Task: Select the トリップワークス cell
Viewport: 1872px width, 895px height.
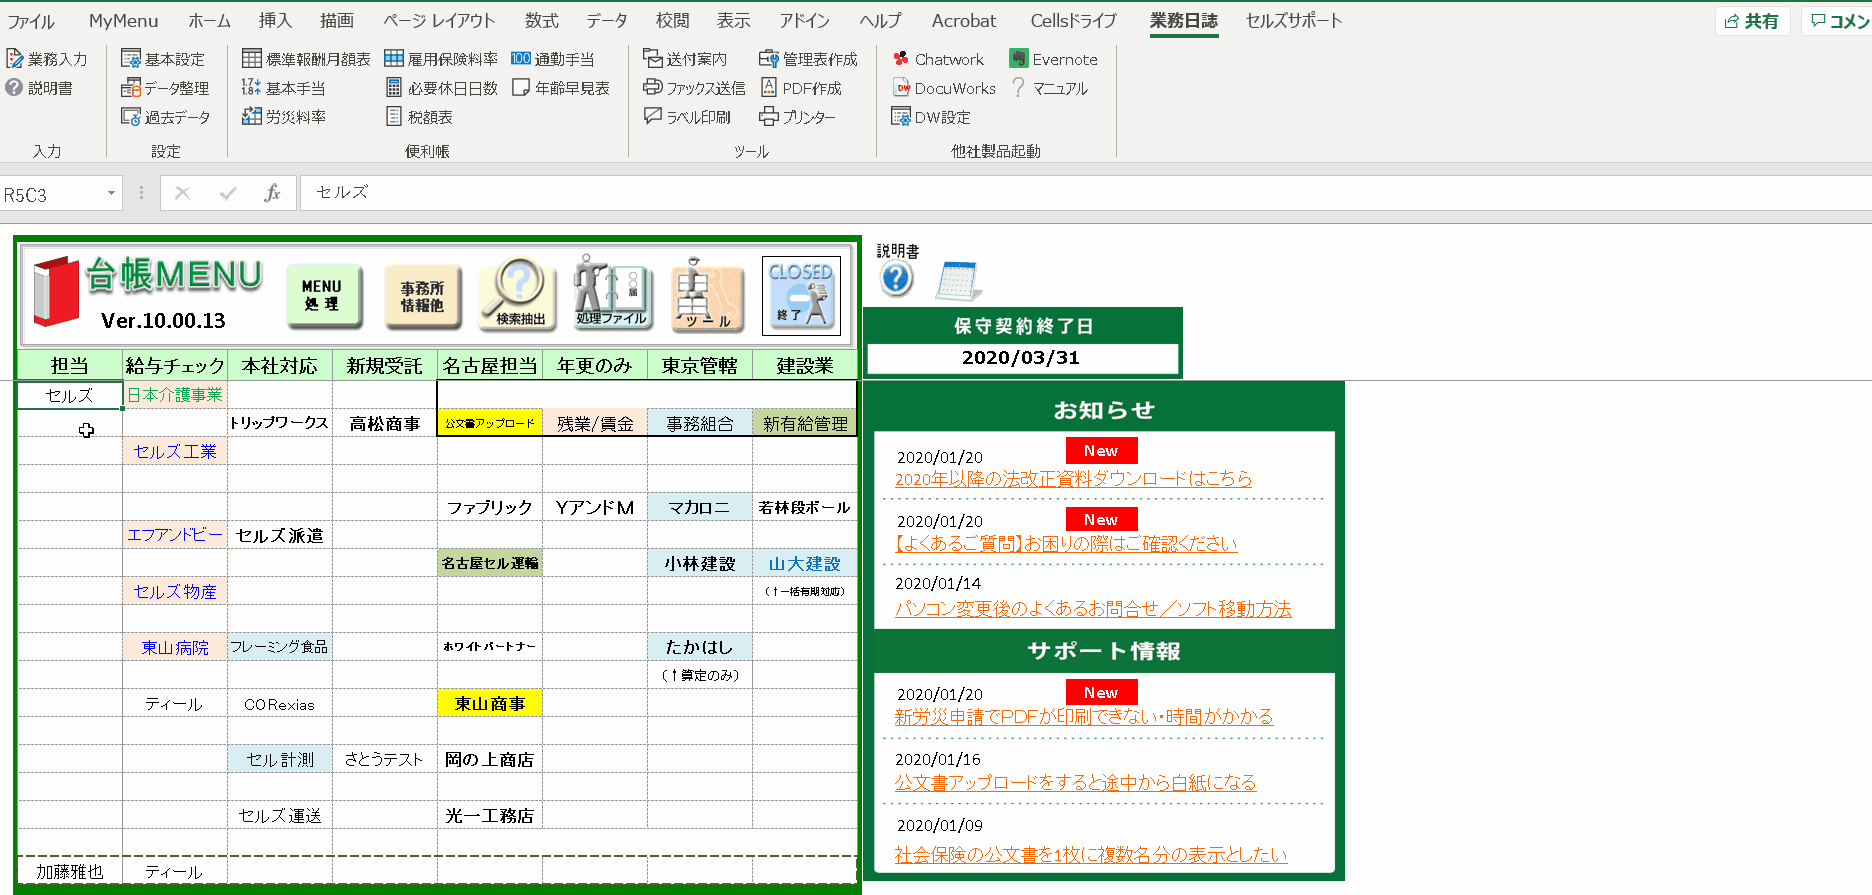Action: (x=280, y=423)
